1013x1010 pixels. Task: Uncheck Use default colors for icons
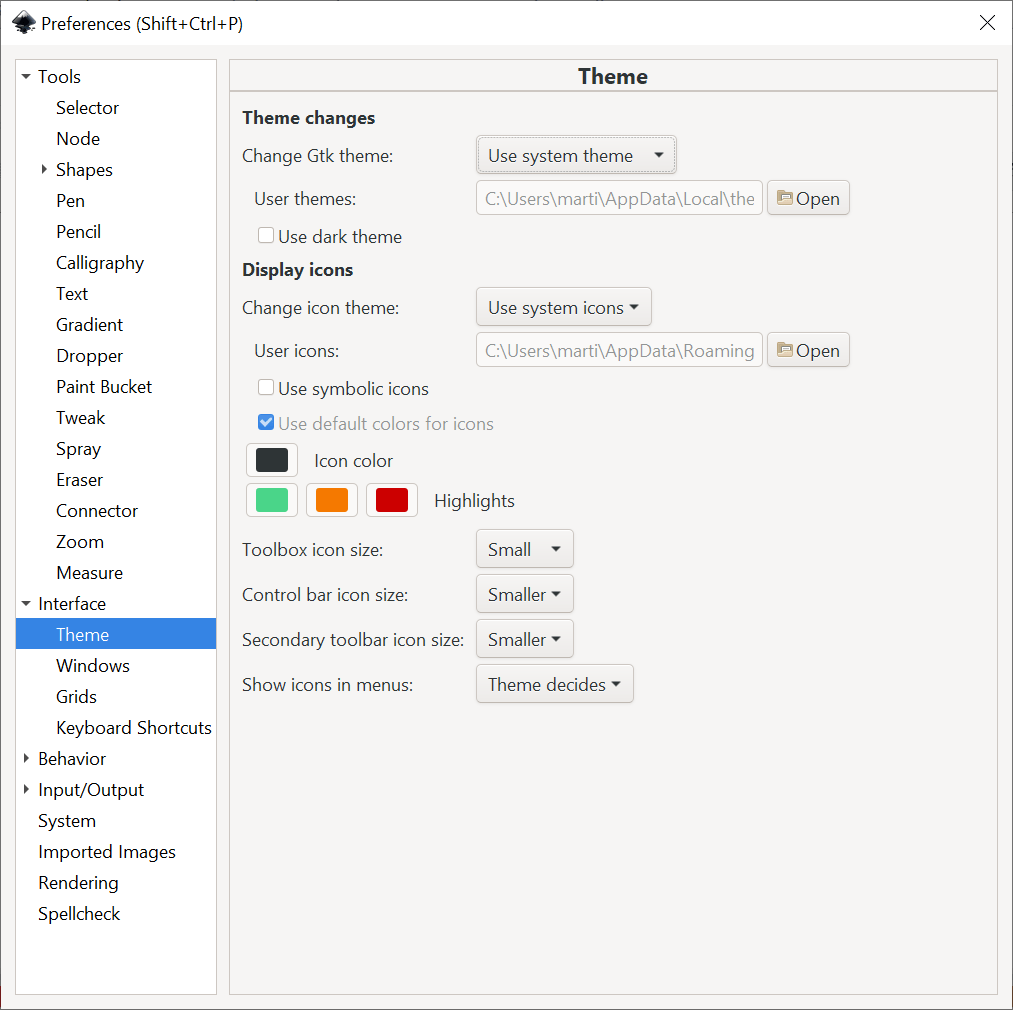(266, 423)
